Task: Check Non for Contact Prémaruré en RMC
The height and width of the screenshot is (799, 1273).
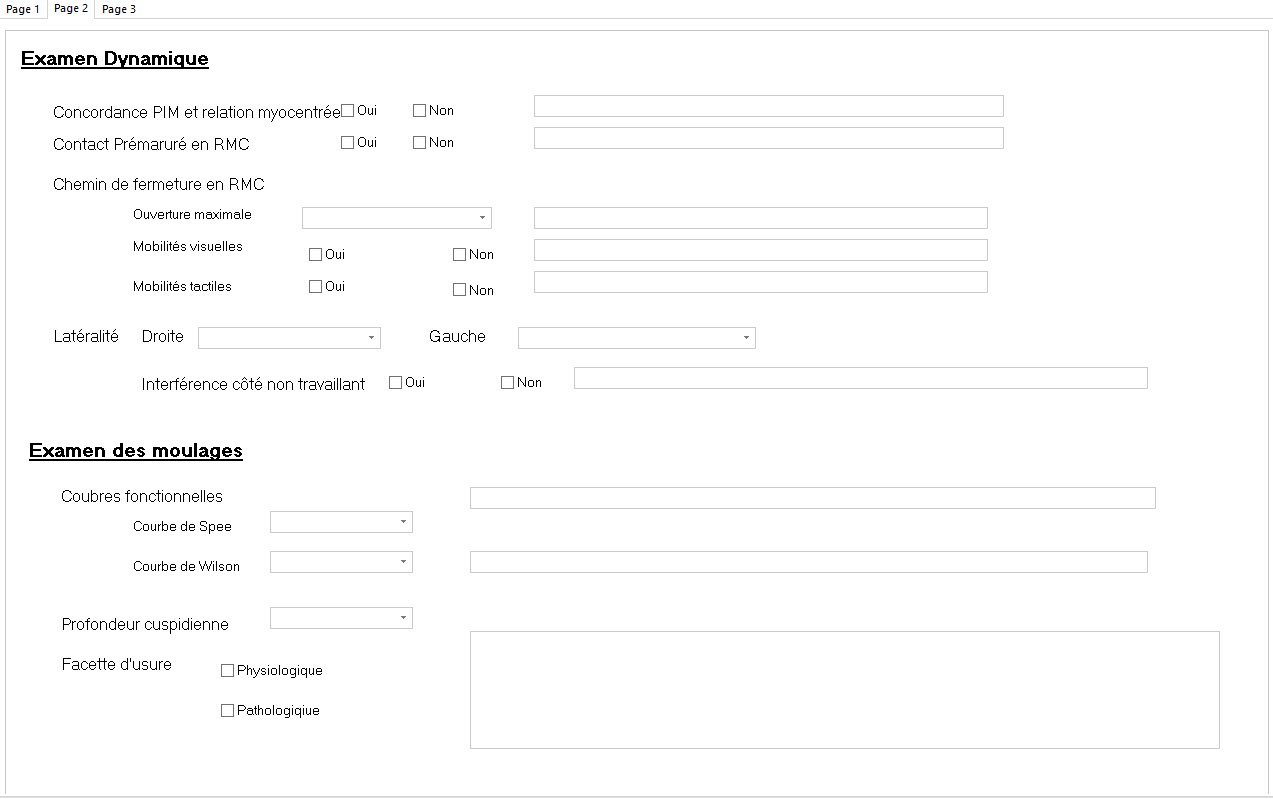Action: 420,142
